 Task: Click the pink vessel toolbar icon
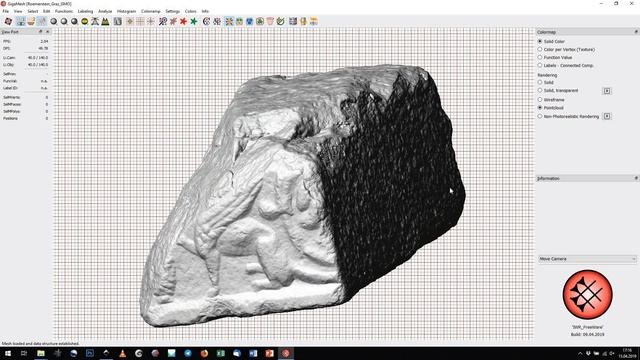270,21
